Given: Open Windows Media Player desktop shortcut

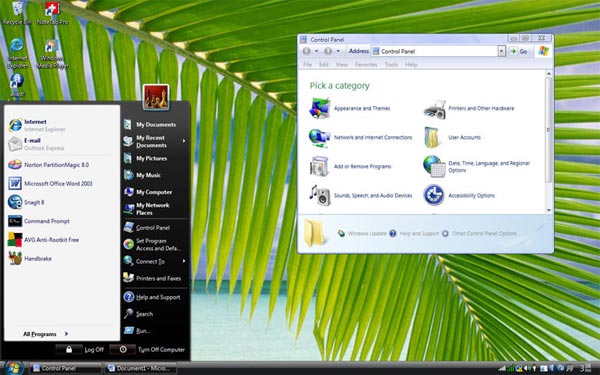Looking at the screenshot, I should pyautogui.click(x=52, y=54).
